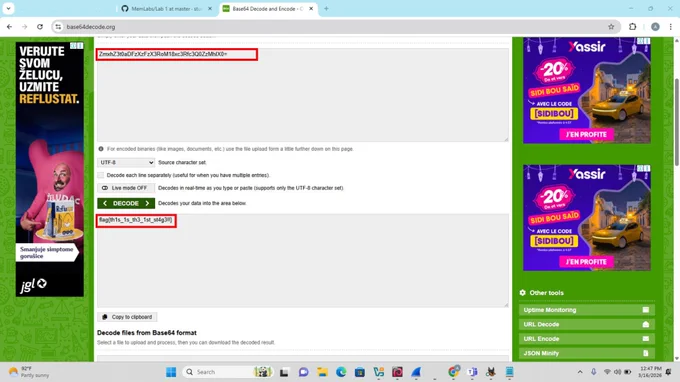Open the Chrome three-dot menu
Viewport: 680px width, 382px height.
coord(671,27)
